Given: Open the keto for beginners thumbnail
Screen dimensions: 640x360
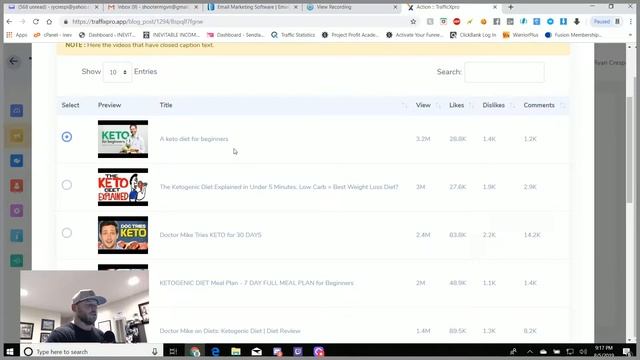Looking at the screenshot, I should point(123,139).
